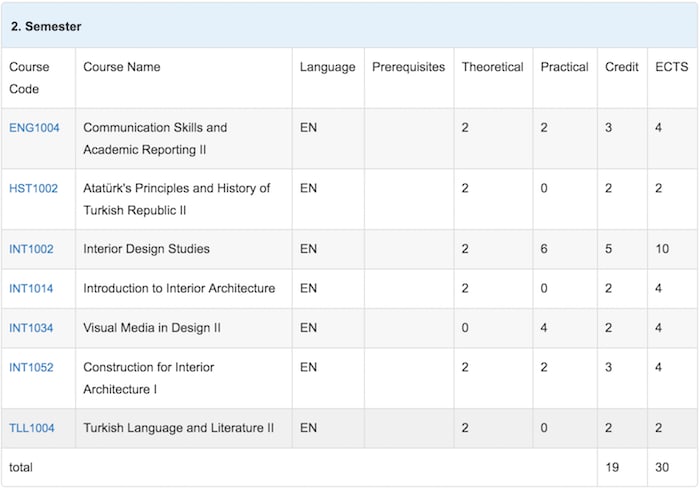Click the Interior Design Studies course name
Screen dimensions: 700x488
(146, 249)
